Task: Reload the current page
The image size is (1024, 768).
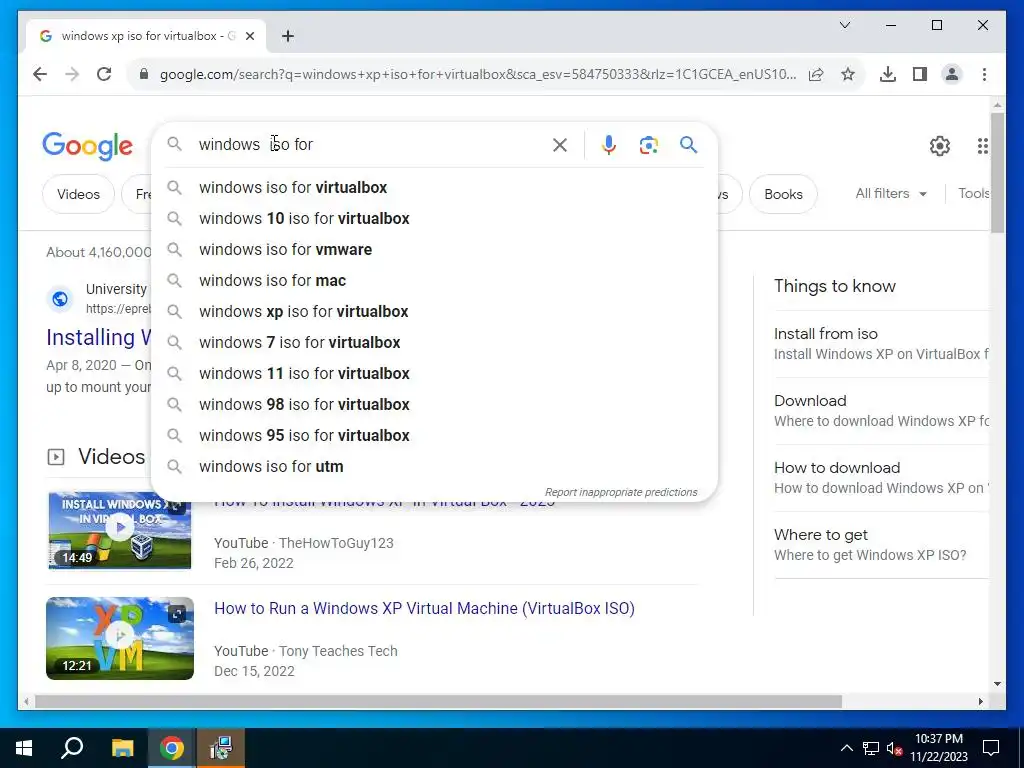Action: [x=104, y=74]
